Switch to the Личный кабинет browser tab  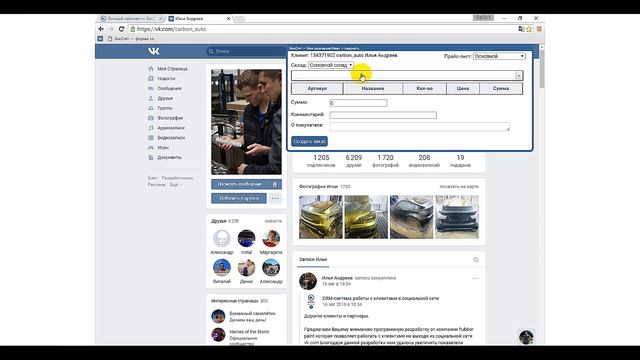click(131, 18)
